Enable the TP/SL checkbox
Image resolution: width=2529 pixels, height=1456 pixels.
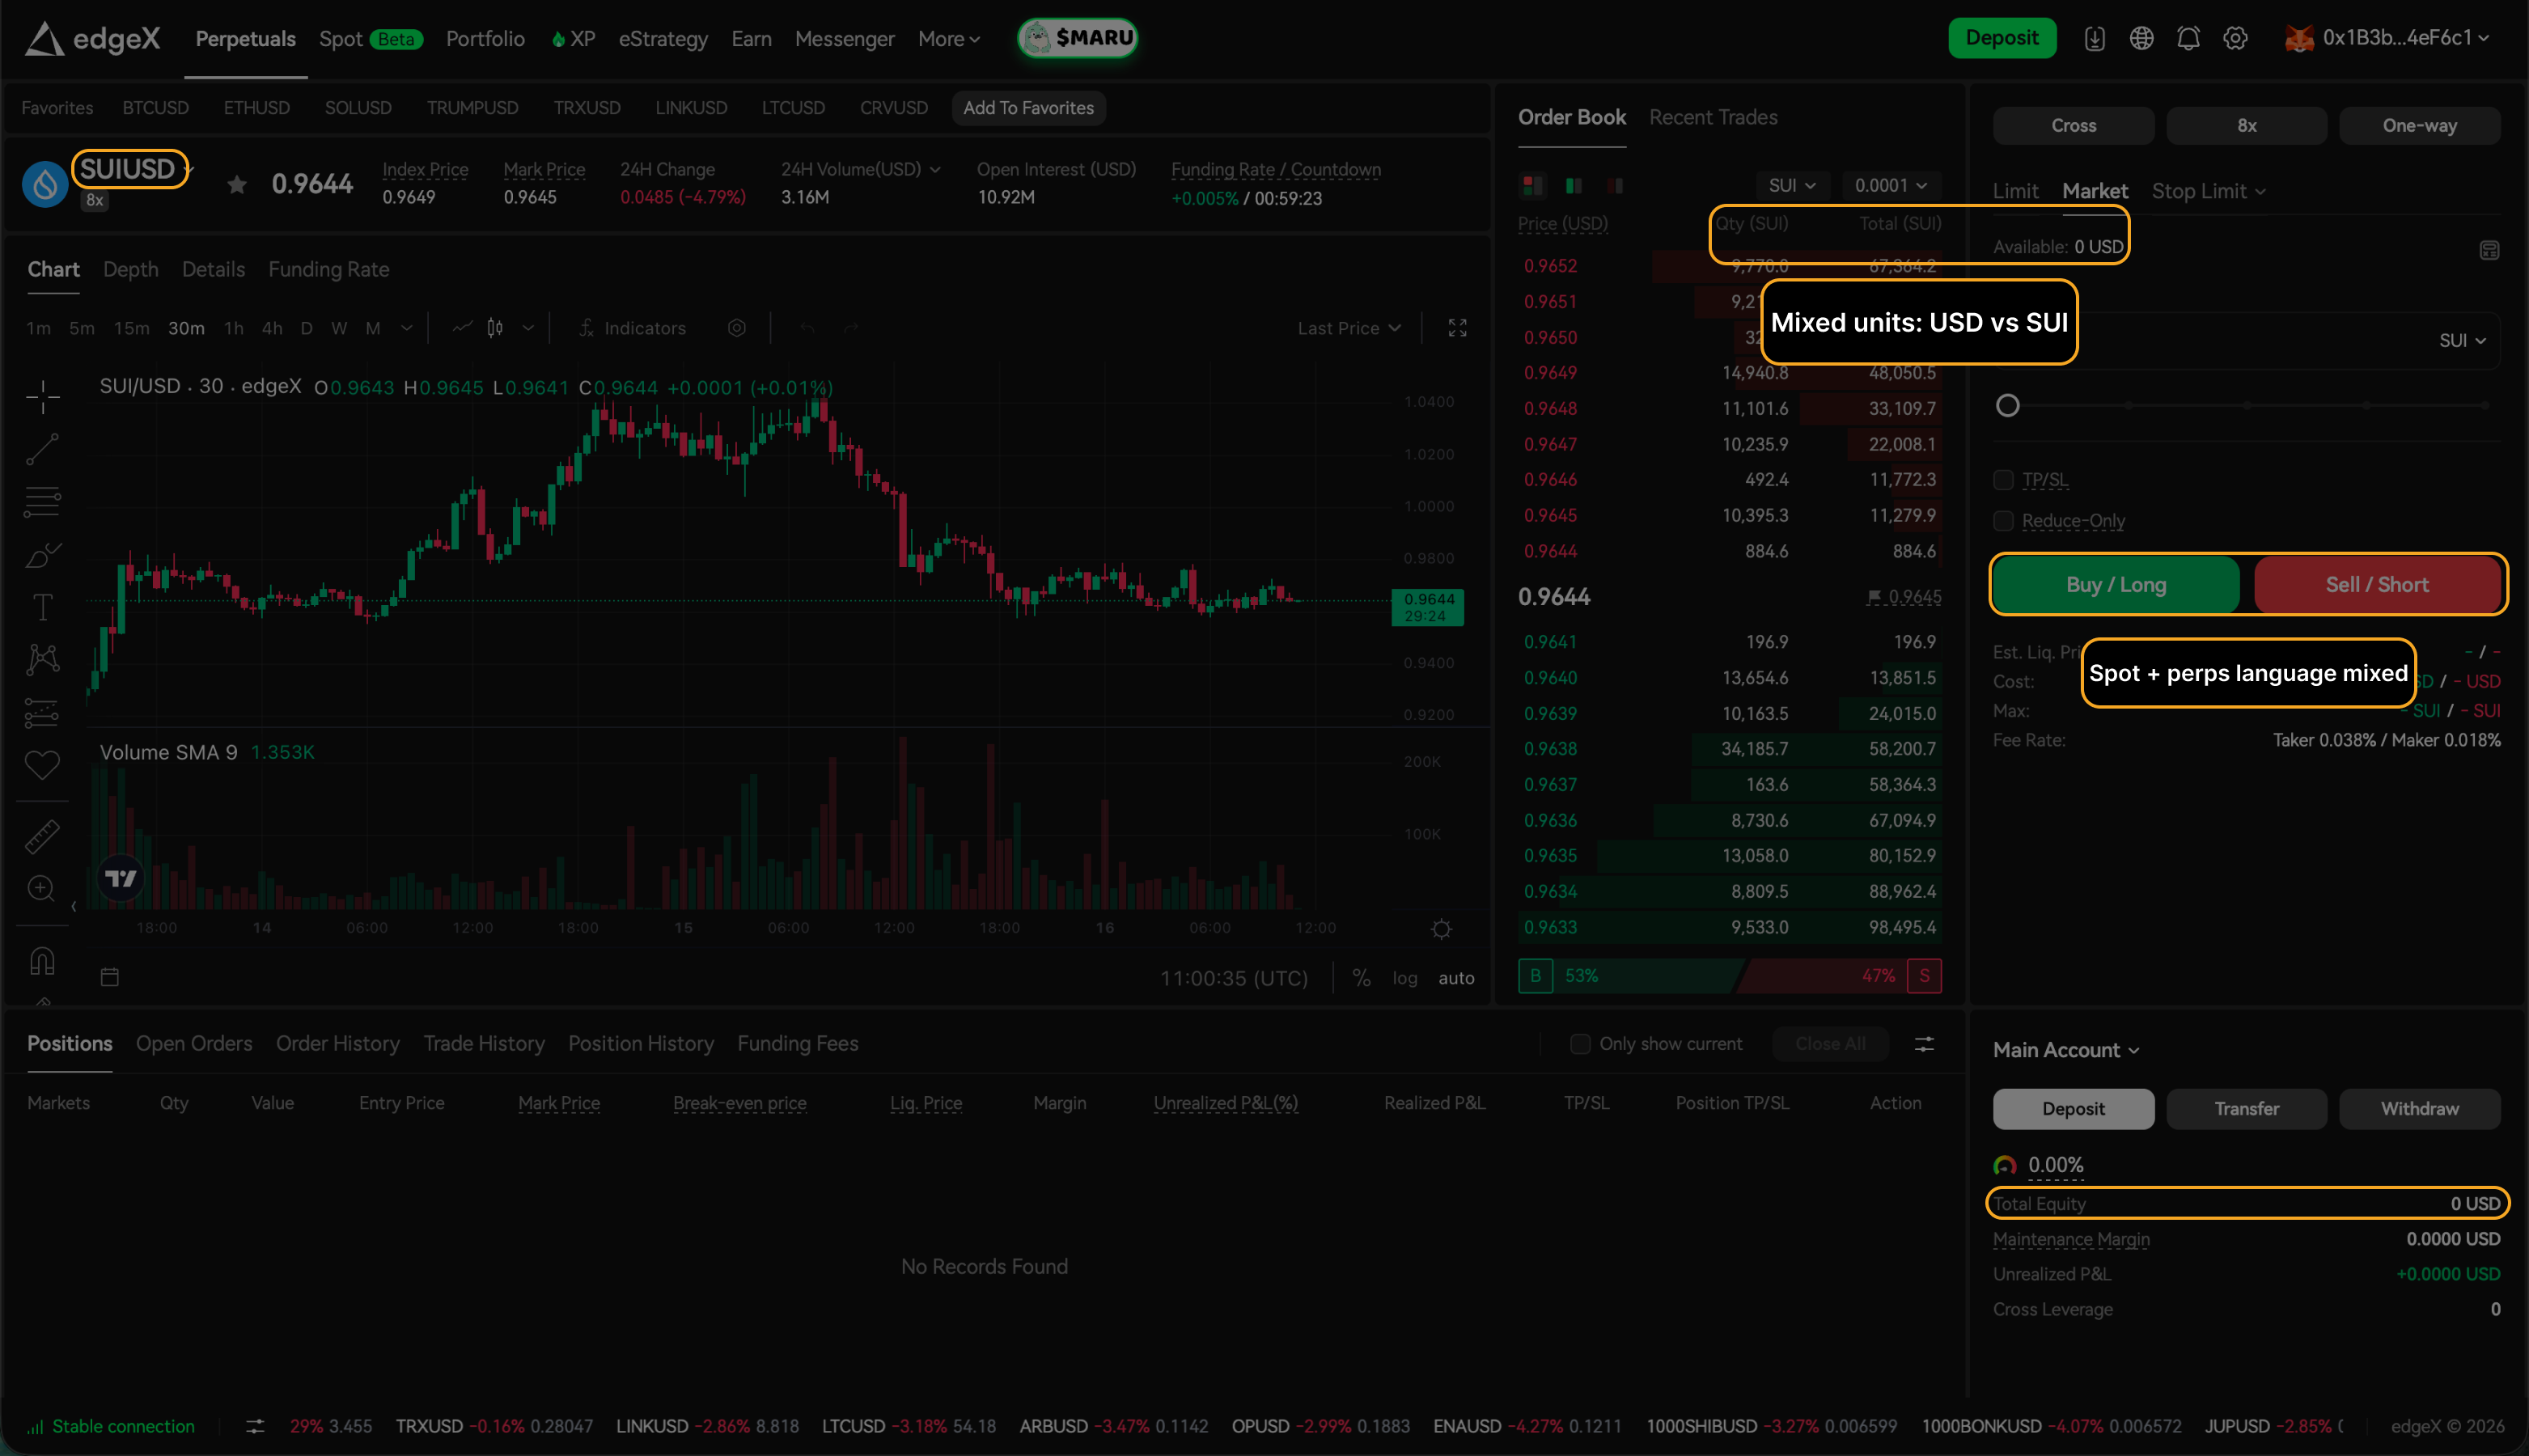pos(2003,480)
